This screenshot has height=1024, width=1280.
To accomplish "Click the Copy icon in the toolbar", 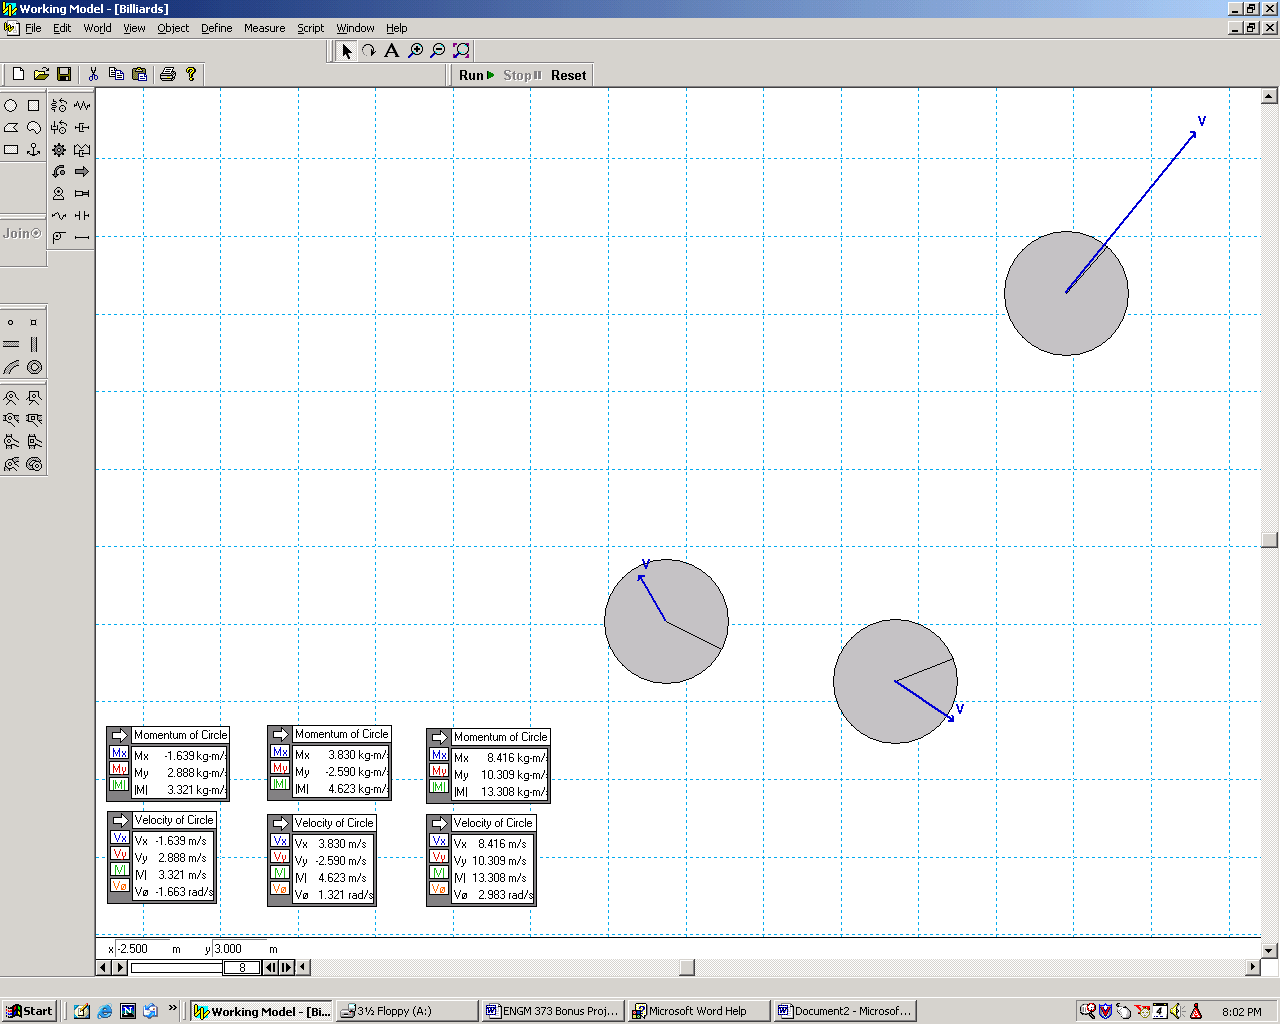I will pos(116,74).
